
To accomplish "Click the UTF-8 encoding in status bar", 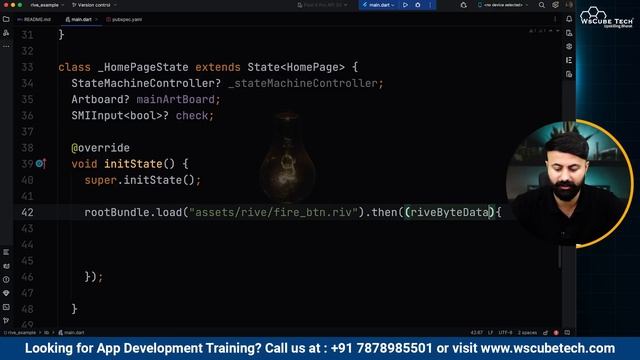I will tap(505, 333).
